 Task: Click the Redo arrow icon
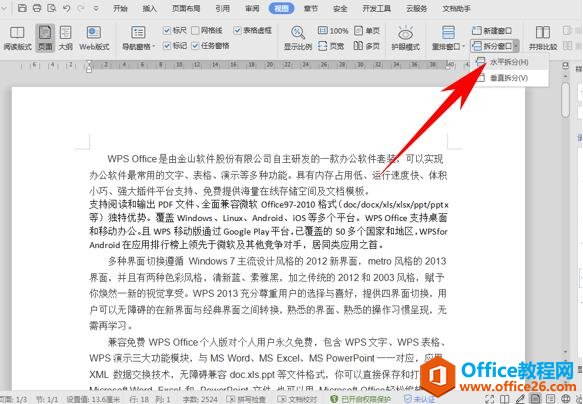(81, 8)
